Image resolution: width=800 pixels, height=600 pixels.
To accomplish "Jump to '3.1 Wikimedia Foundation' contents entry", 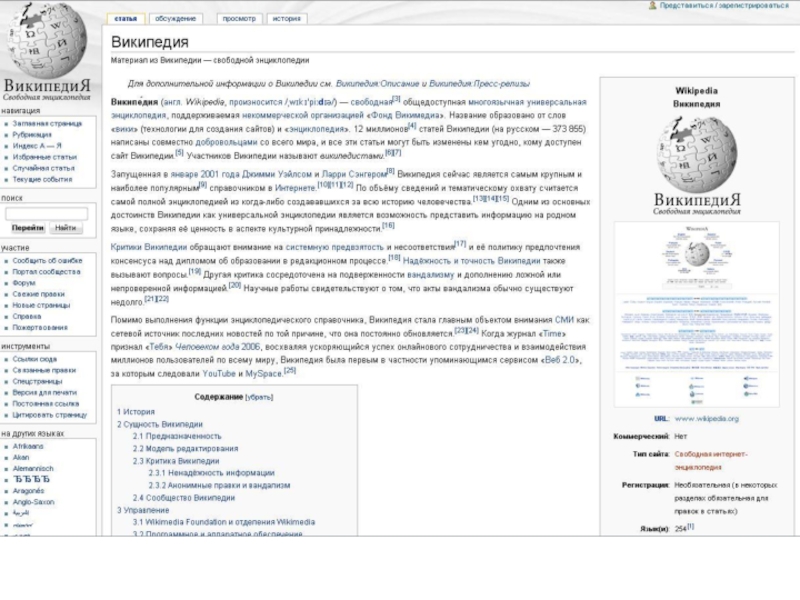I will tap(223, 522).
